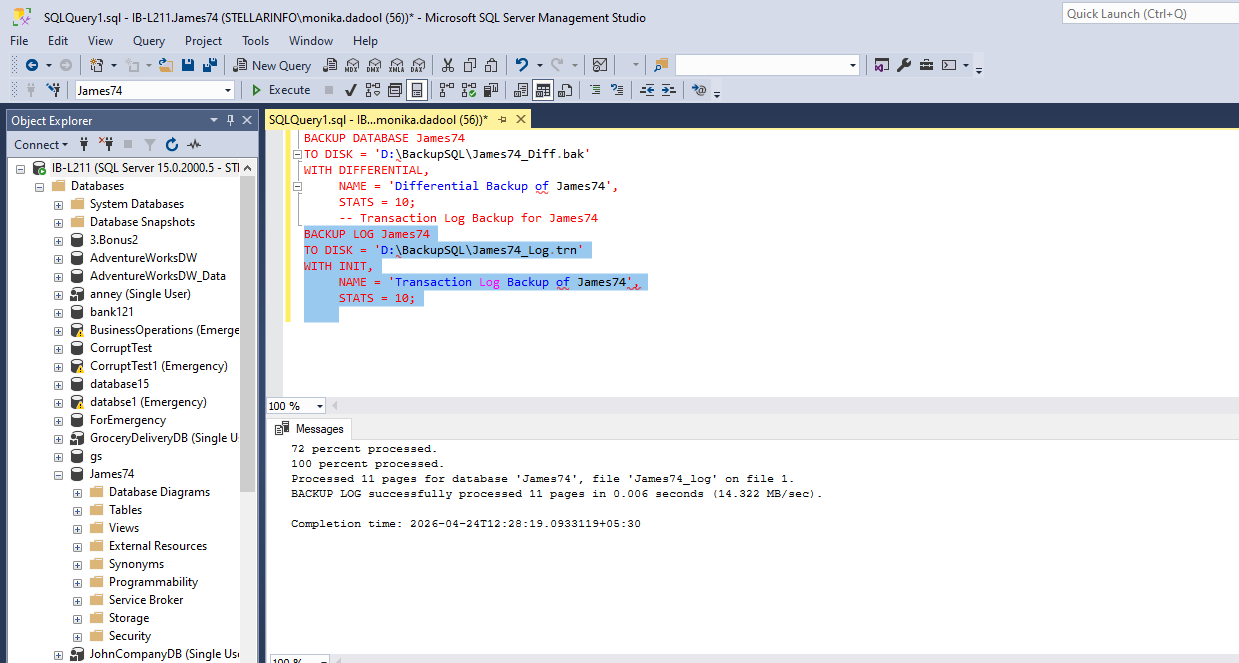This screenshot has height=663, width=1239.
Task: Click the Parse checkmark icon
Action: click(350, 90)
